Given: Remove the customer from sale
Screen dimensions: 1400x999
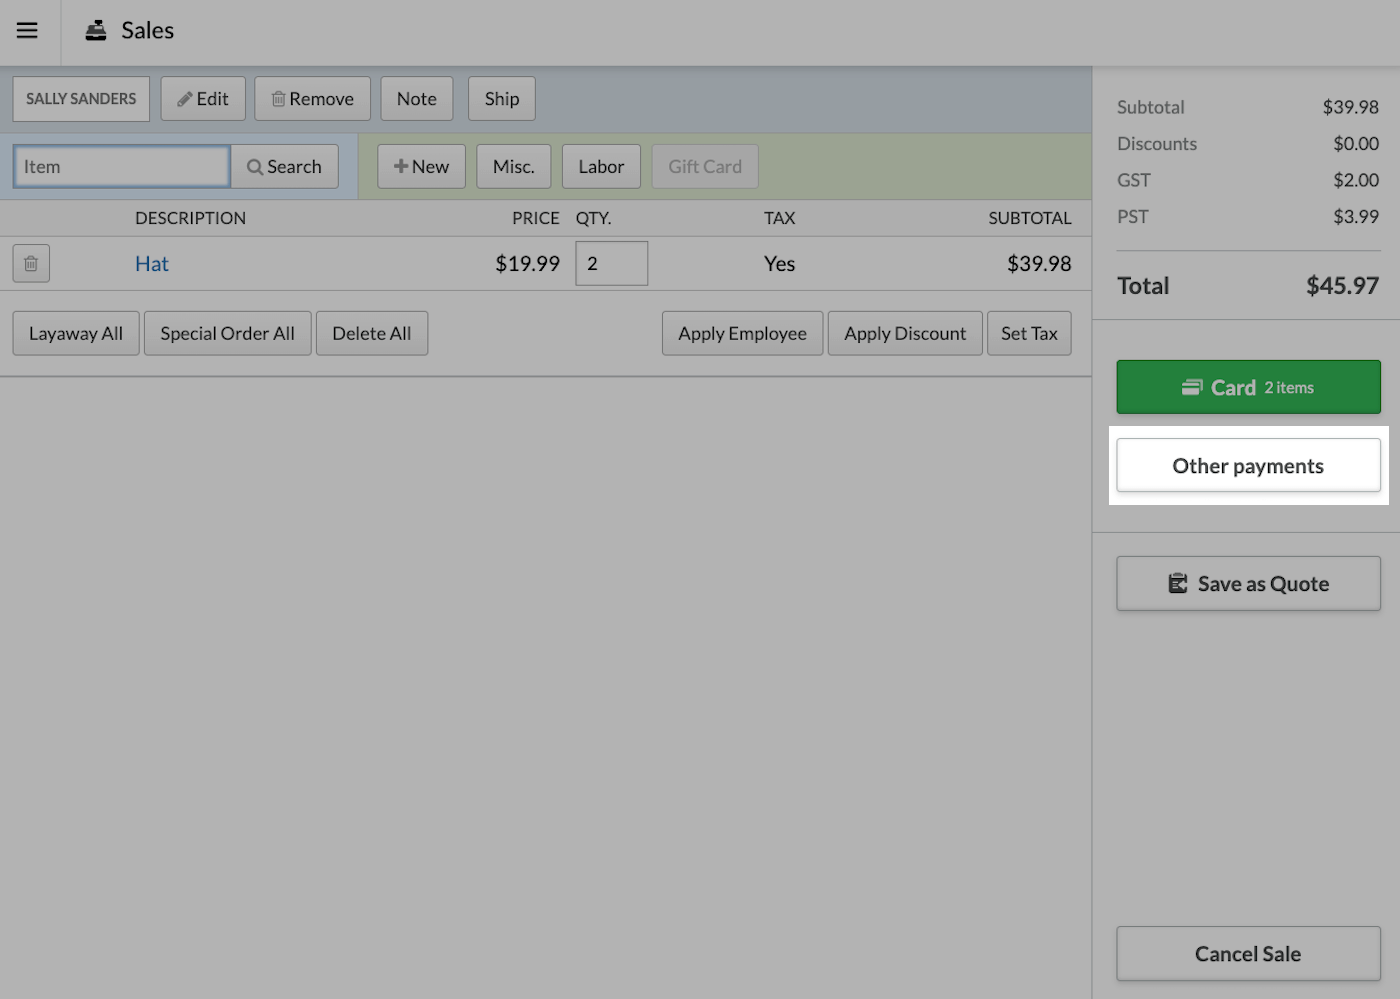Looking at the screenshot, I should (x=312, y=99).
